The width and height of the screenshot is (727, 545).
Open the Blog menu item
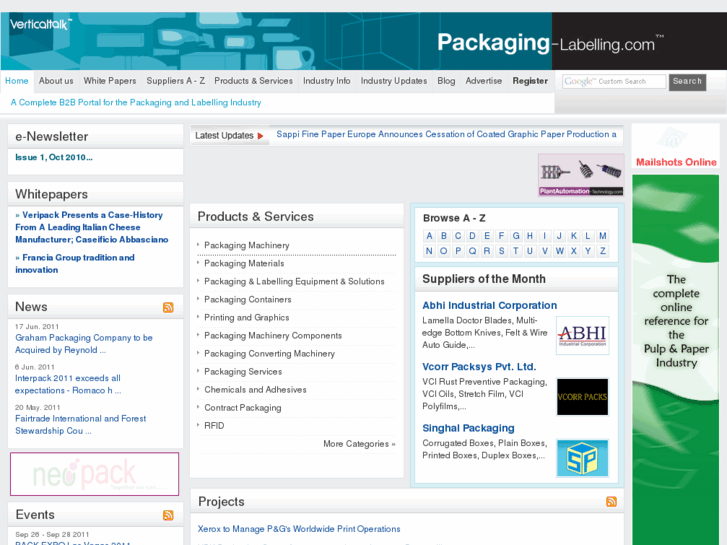[x=446, y=81]
